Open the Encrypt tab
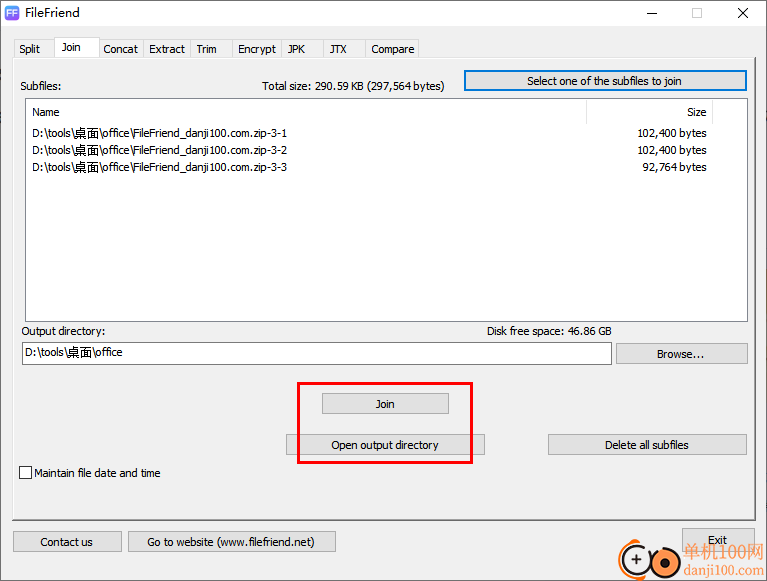Screen dimensions: 767x581 tap(257, 49)
